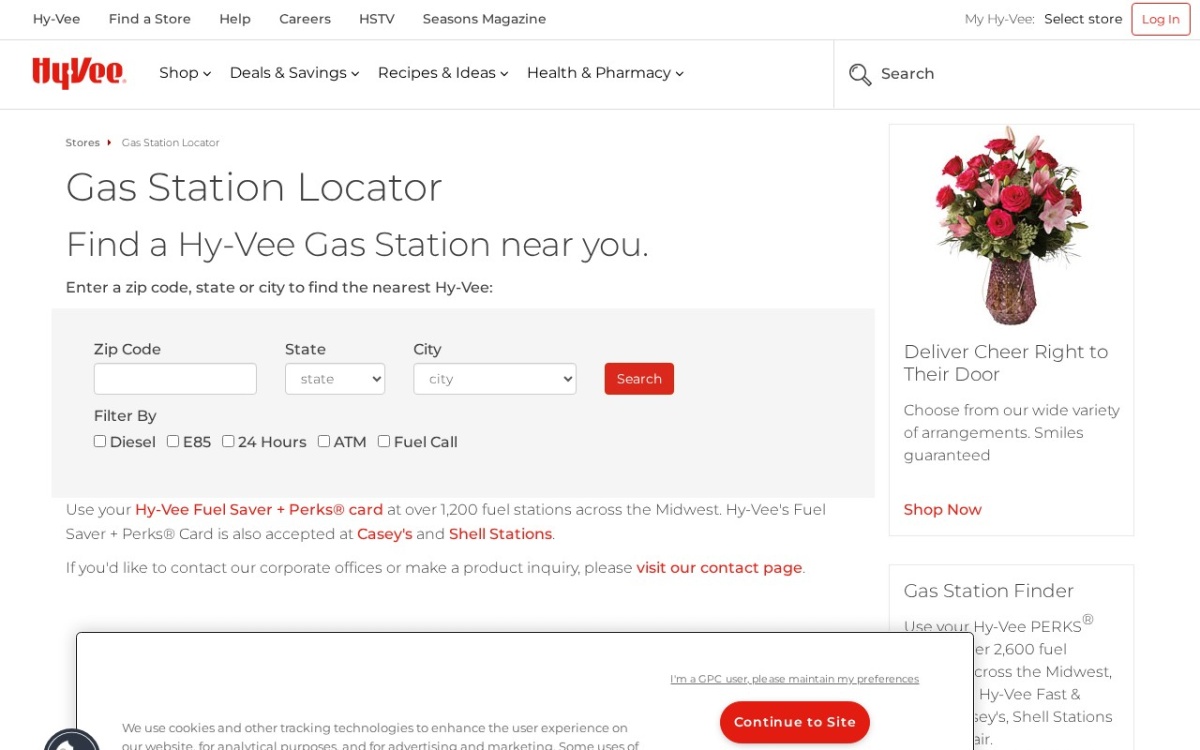The height and width of the screenshot is (750, 1200).
Task: Enable the Diesel filter checkbox
Action: [x=100, y=441]
